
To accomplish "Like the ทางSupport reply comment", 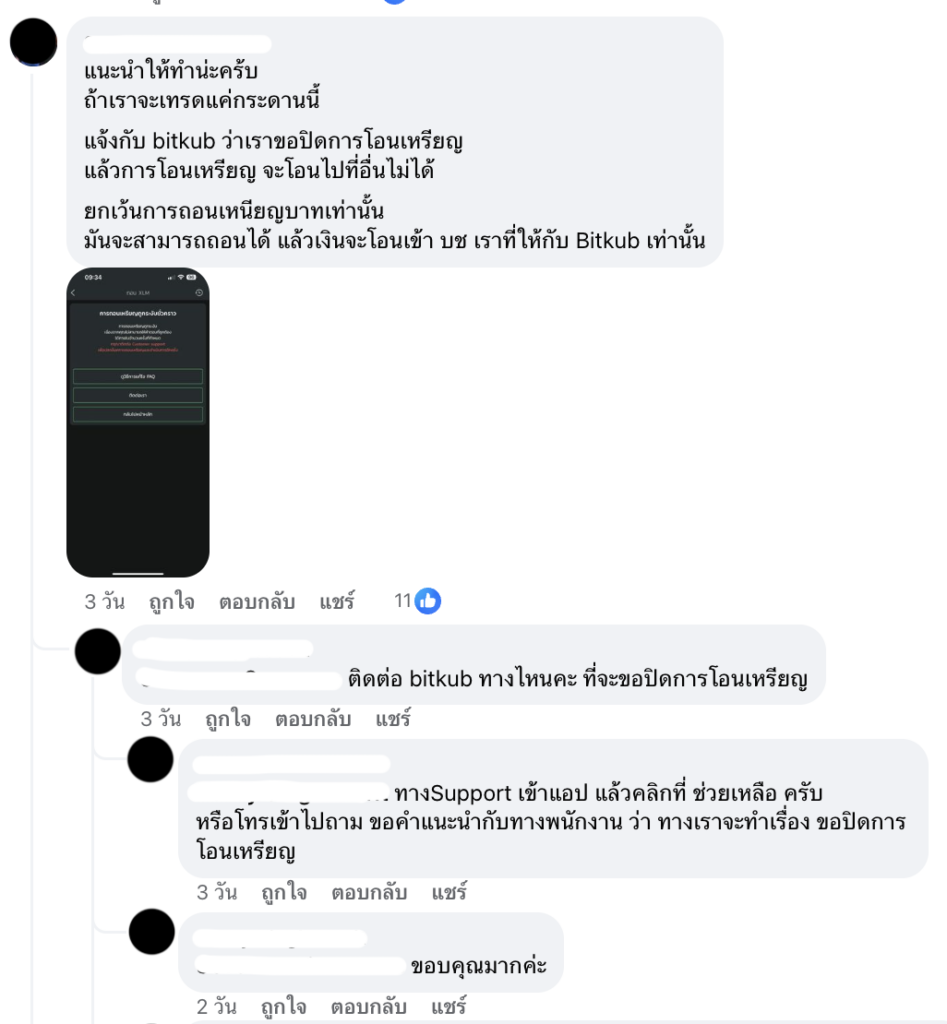I will click(x=284, y=892).
